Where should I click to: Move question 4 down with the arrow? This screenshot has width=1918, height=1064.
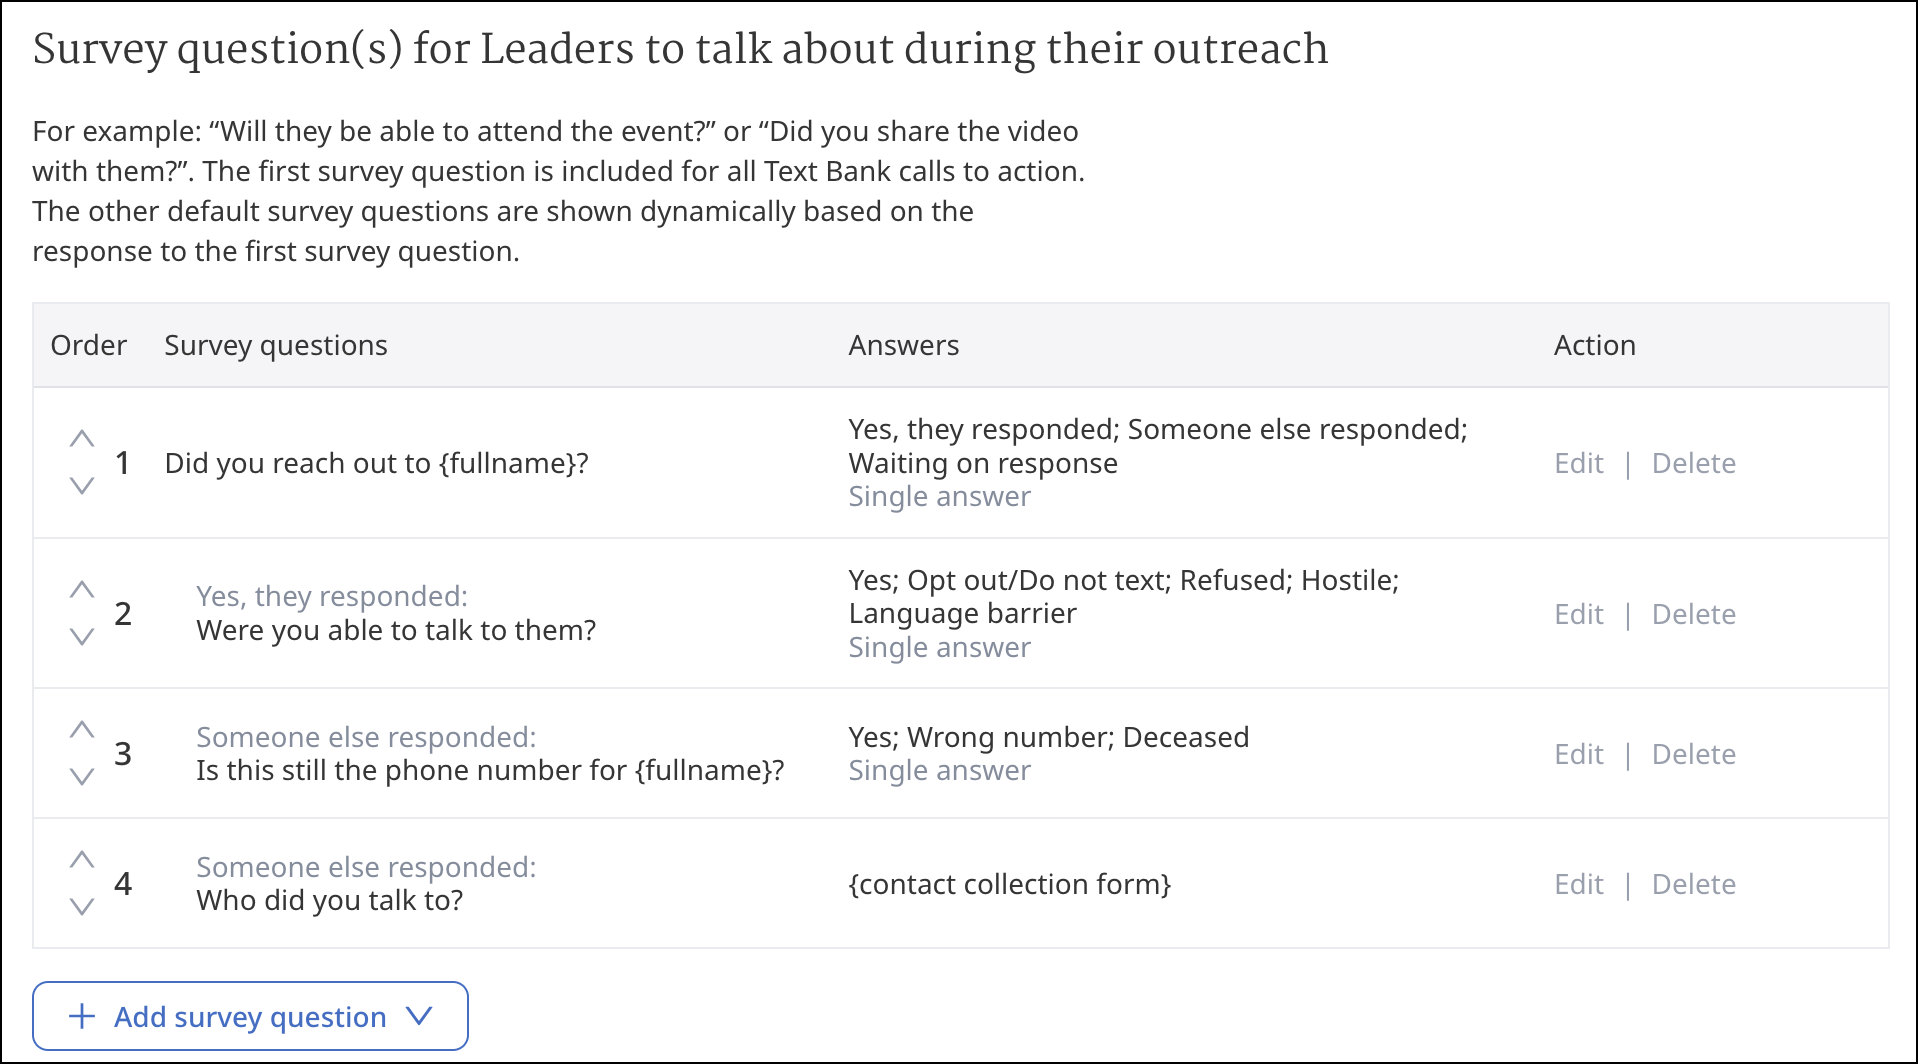tap(82, 907)
